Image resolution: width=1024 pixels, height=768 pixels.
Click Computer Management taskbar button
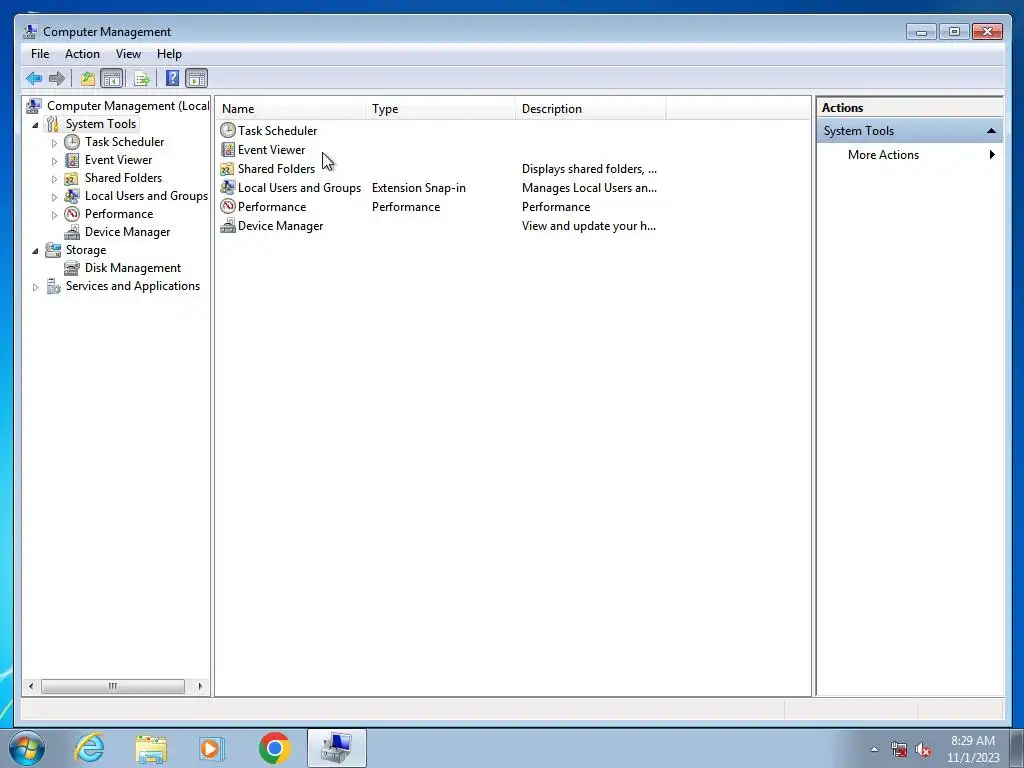(336, 748)
